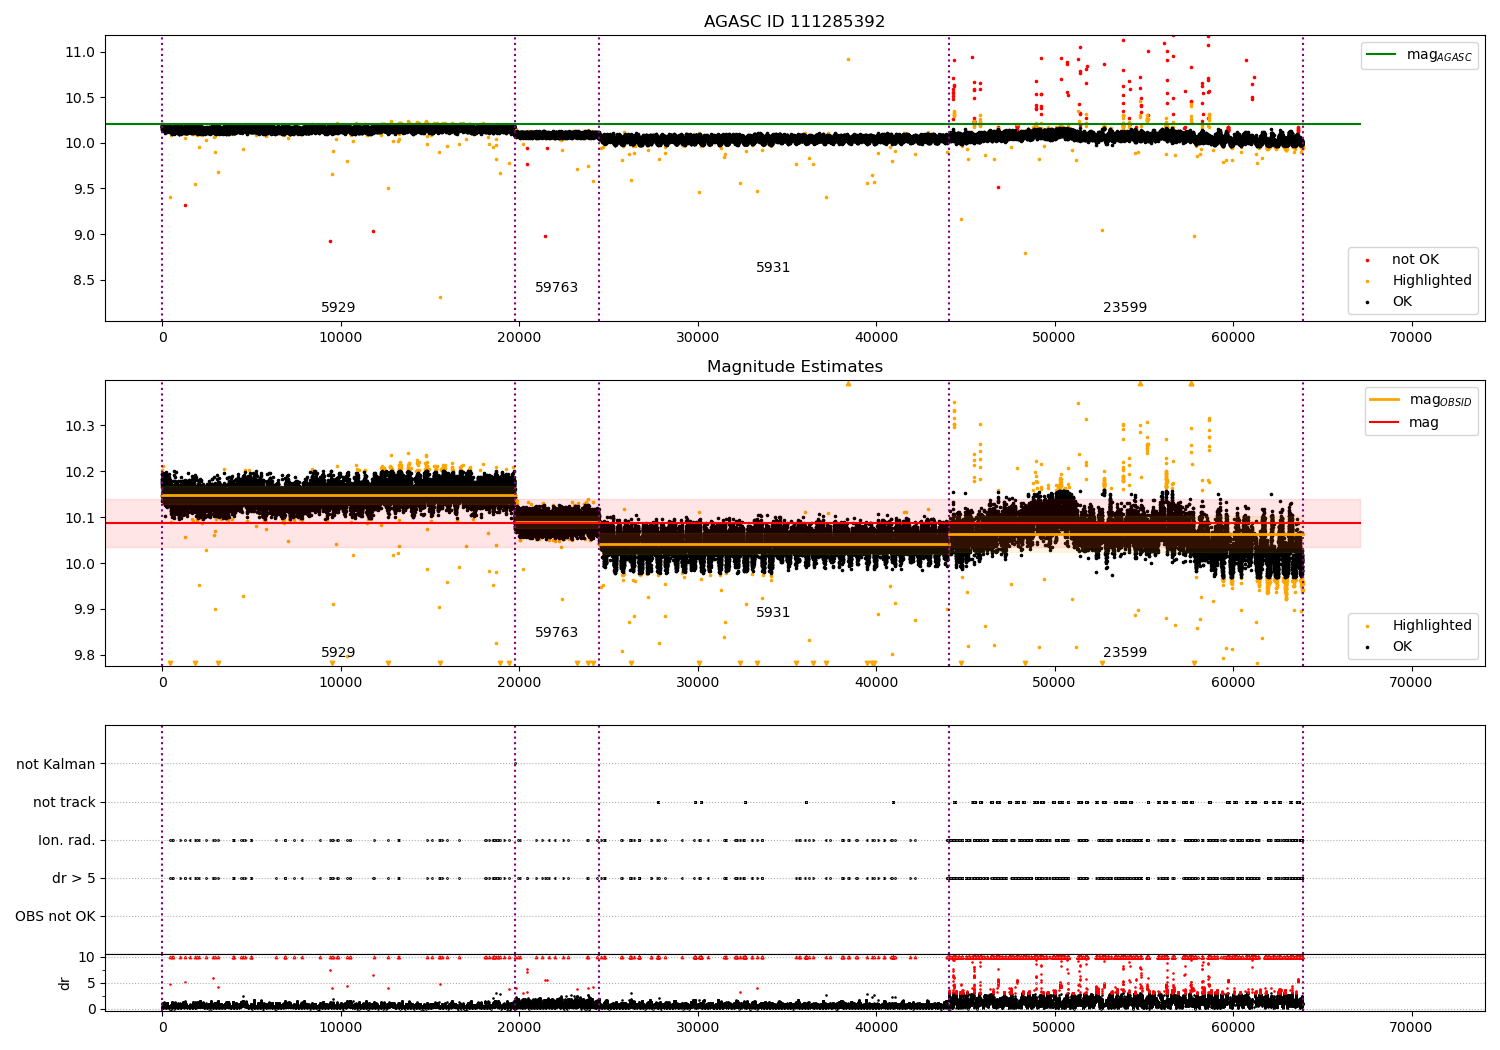This screenshot has width=1500, height=1050.
Task: Click the 9.8 y-axis tick label
Action: pyautogui.click(x=87, y=655)
